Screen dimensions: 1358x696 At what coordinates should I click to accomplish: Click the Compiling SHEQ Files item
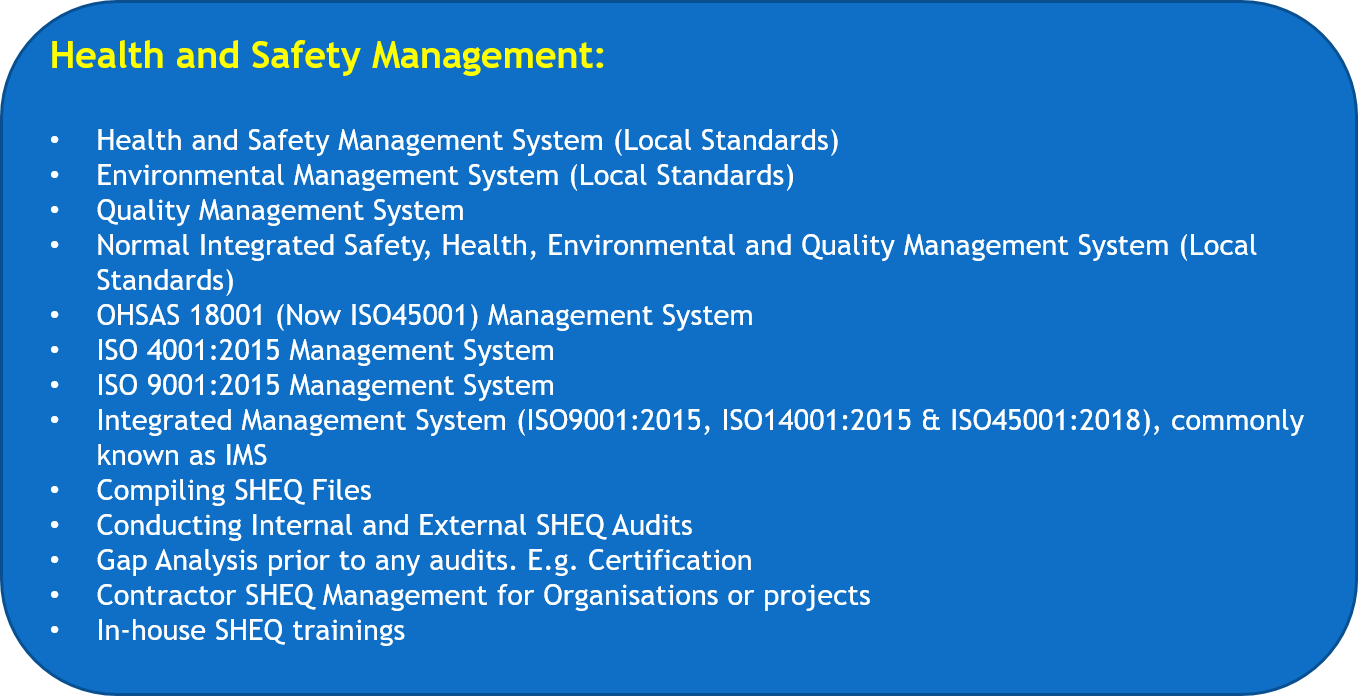(x=234, y=491)
